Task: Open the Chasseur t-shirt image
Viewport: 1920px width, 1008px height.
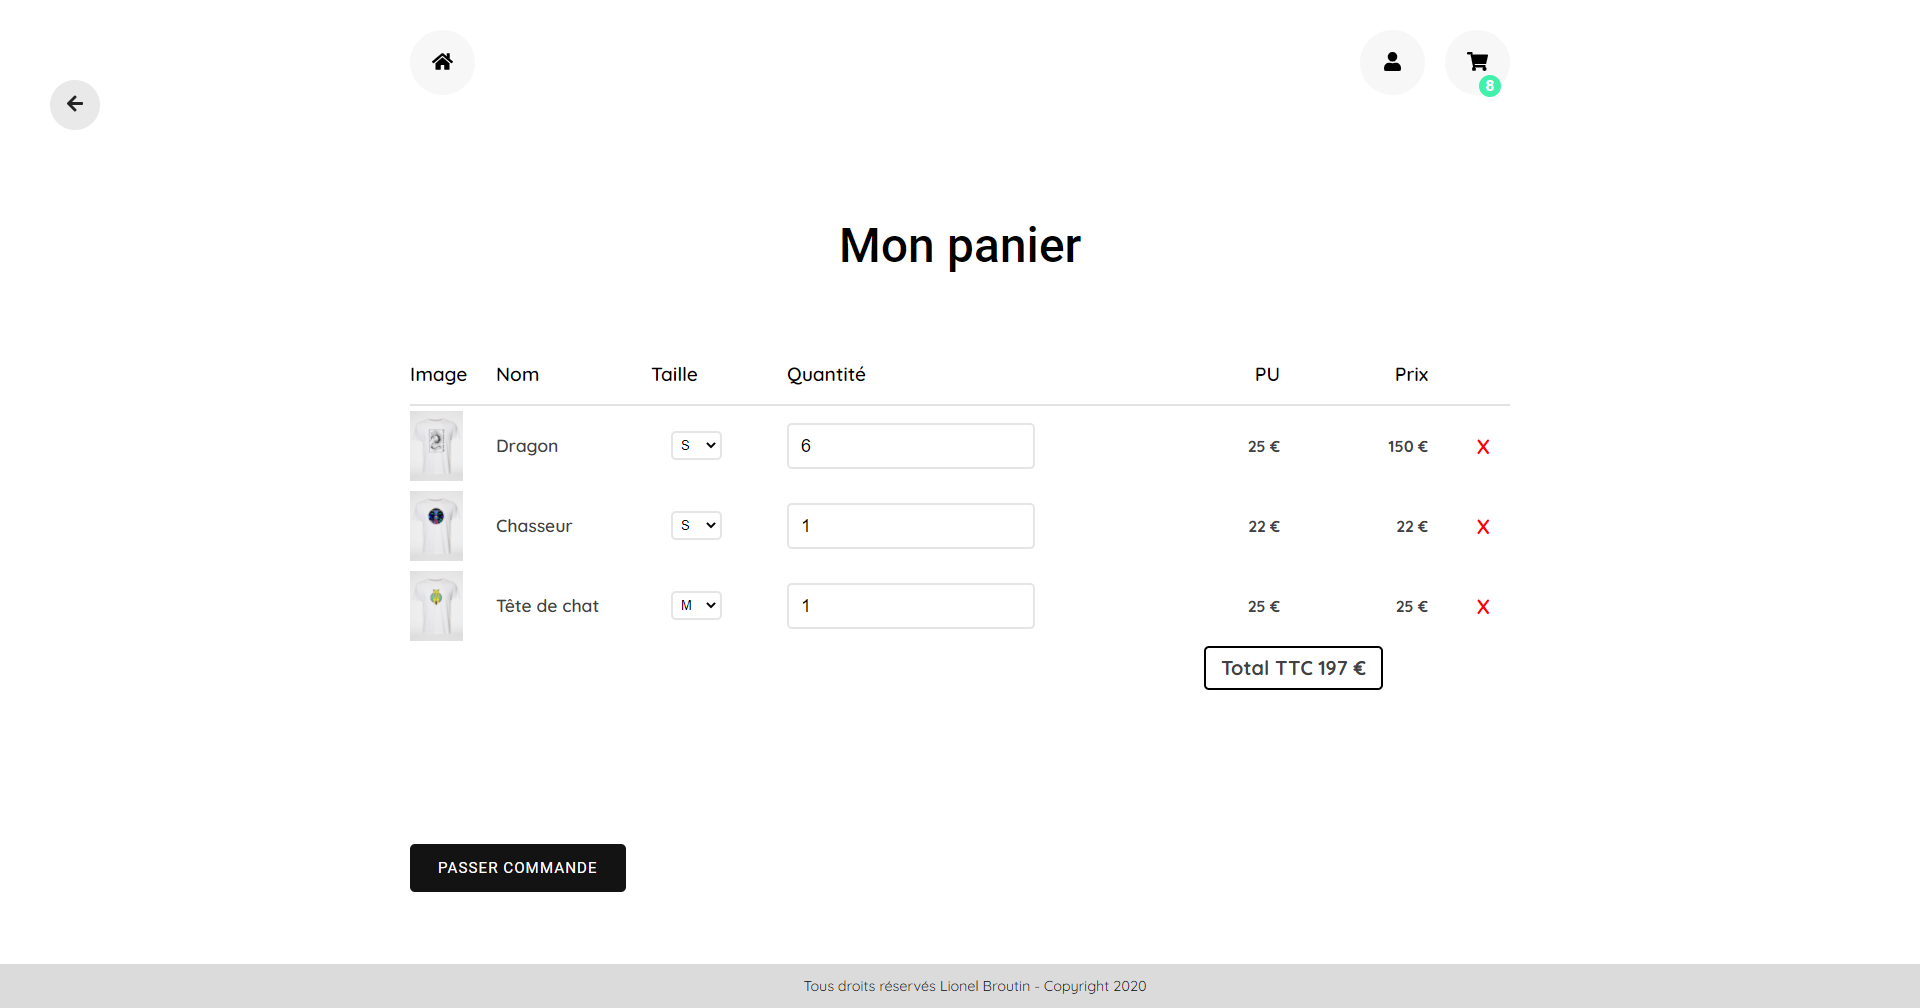Action: pos(436,526)
